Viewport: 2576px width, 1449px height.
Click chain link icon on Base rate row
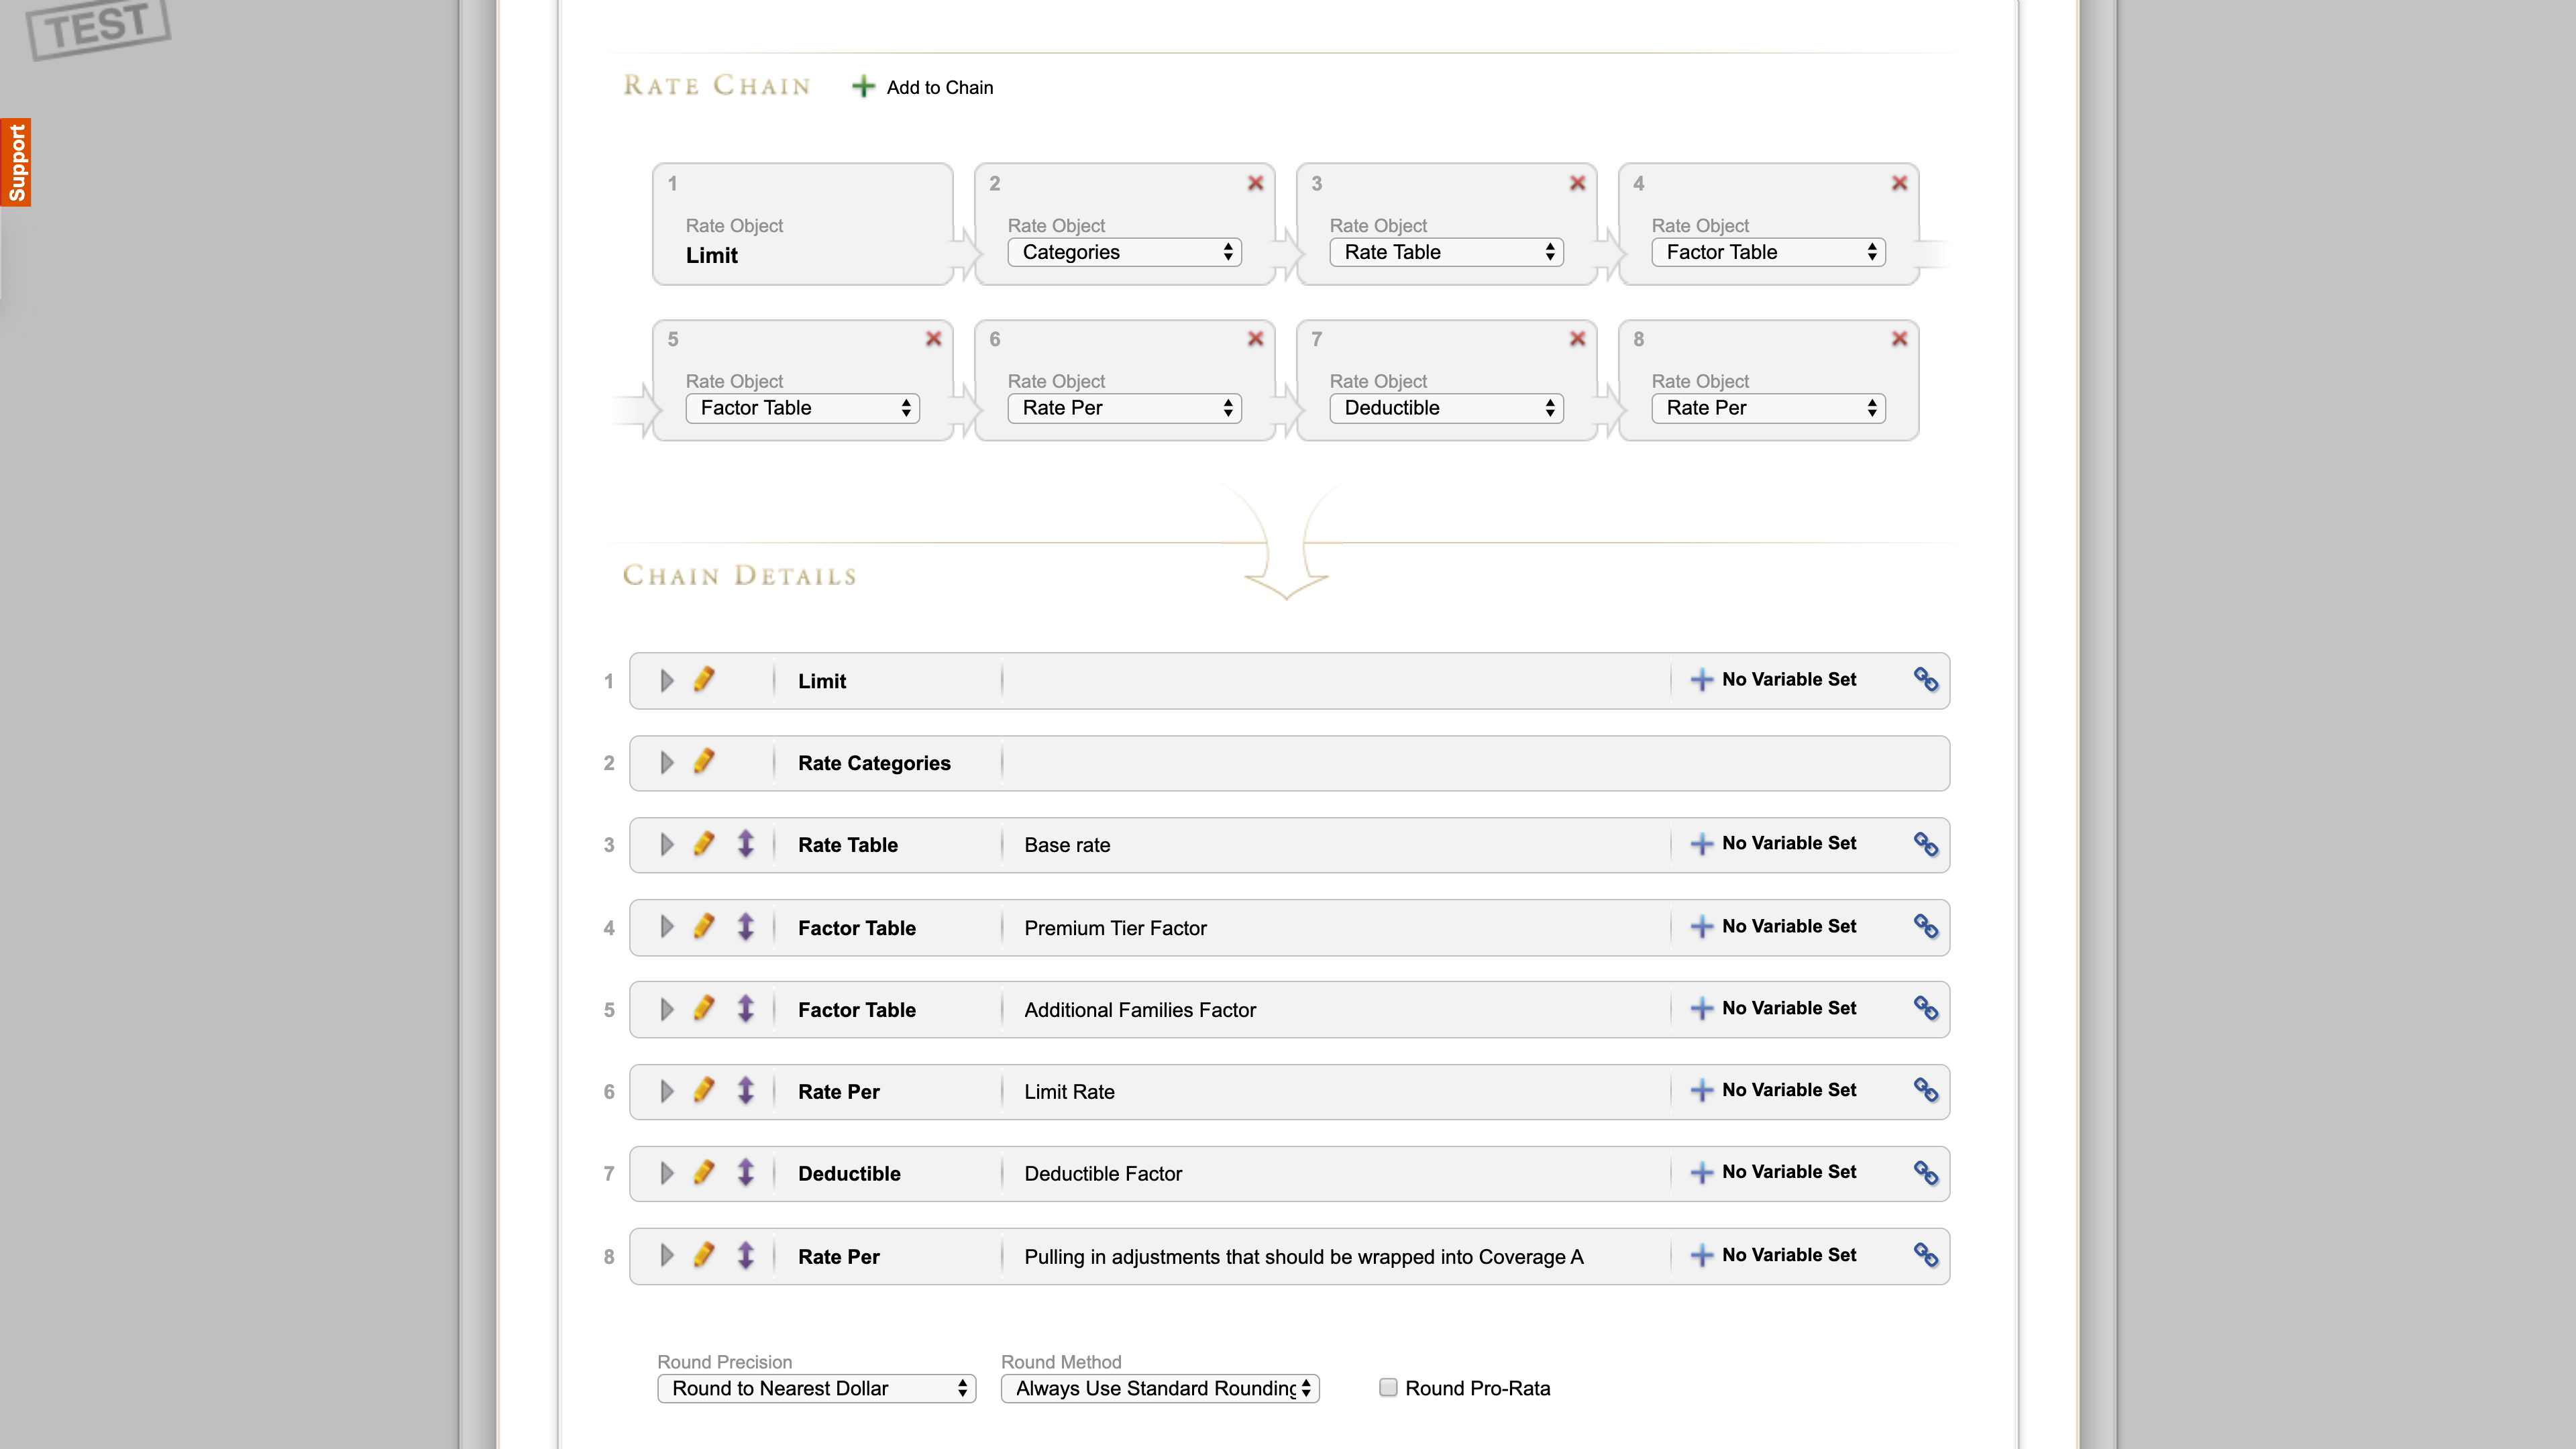[x=1926, y=844]
